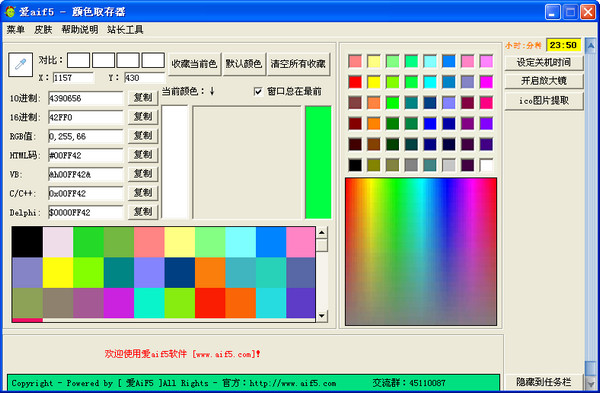The image size is (600, 393).
Task: Pick orange swatch in preset palette fourth row
Action: 374,124
